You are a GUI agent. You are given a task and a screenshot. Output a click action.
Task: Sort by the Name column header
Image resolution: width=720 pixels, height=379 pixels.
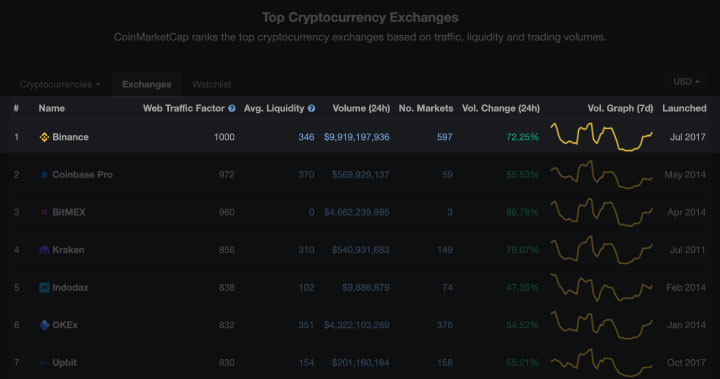pyautogui.click(x=51, y=108)
